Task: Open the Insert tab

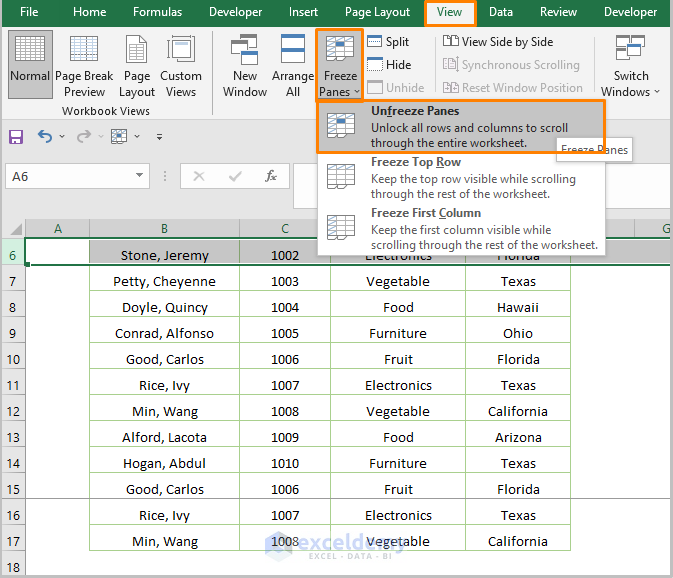Action: pyautogui.click(x=303, y=12)
